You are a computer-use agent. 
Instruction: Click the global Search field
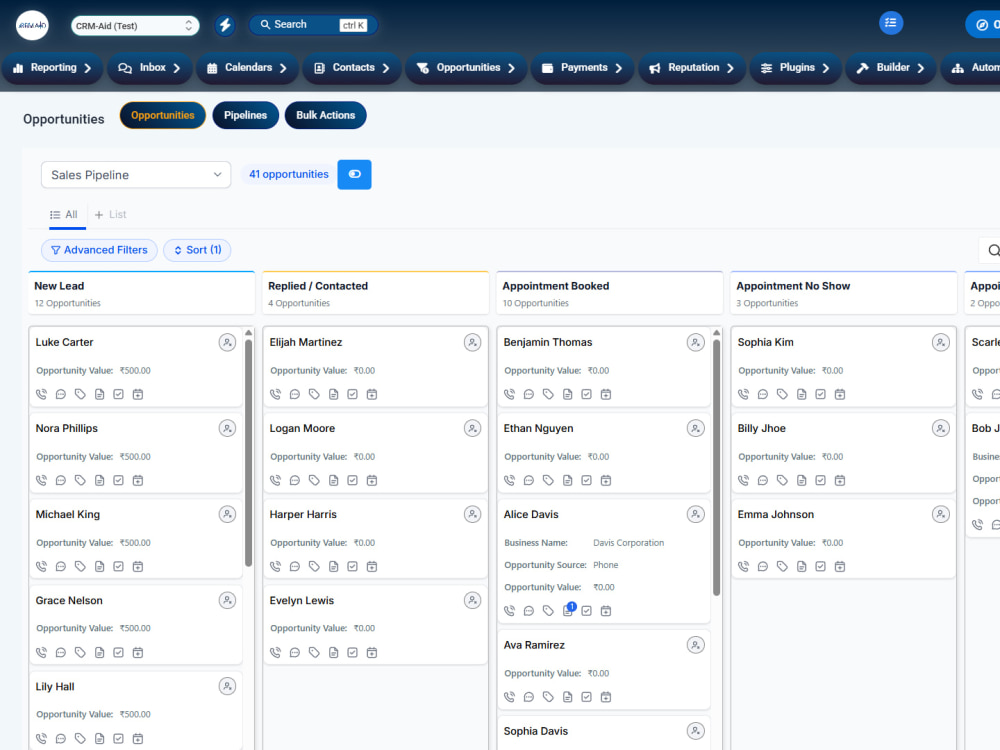[312, 25]
